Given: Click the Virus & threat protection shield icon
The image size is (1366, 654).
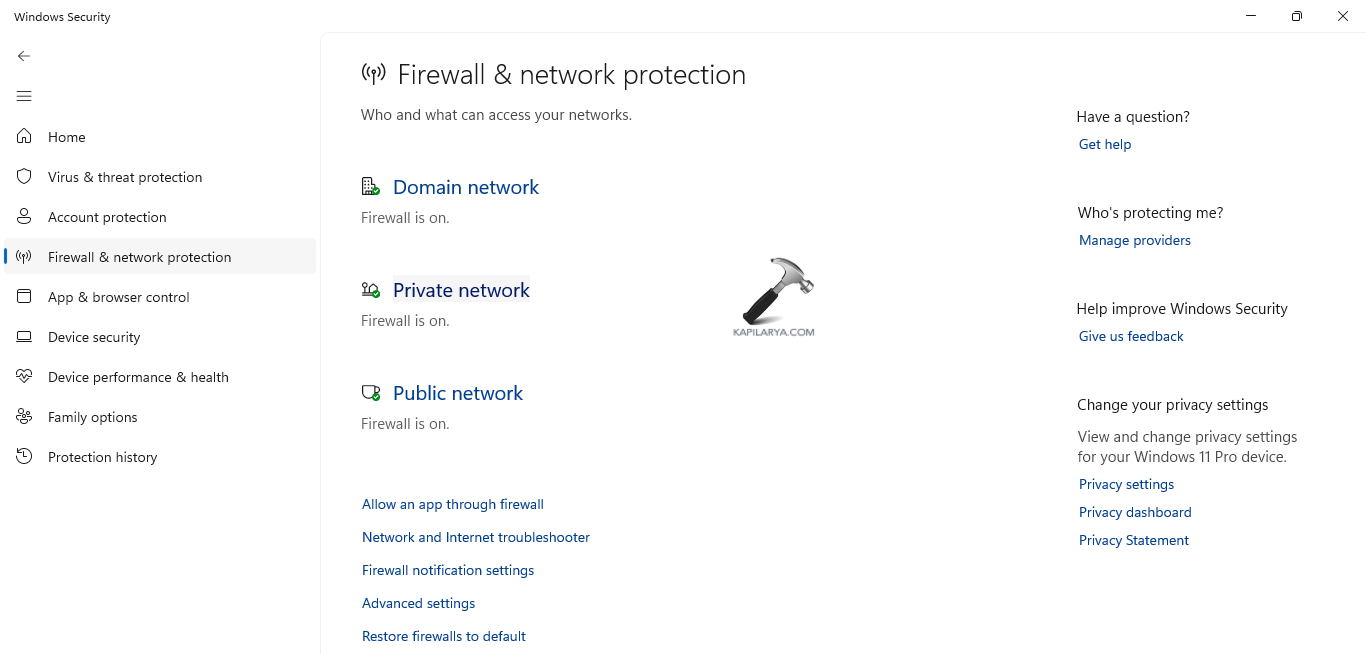Looking at the screenshot, I should point(25,177).
